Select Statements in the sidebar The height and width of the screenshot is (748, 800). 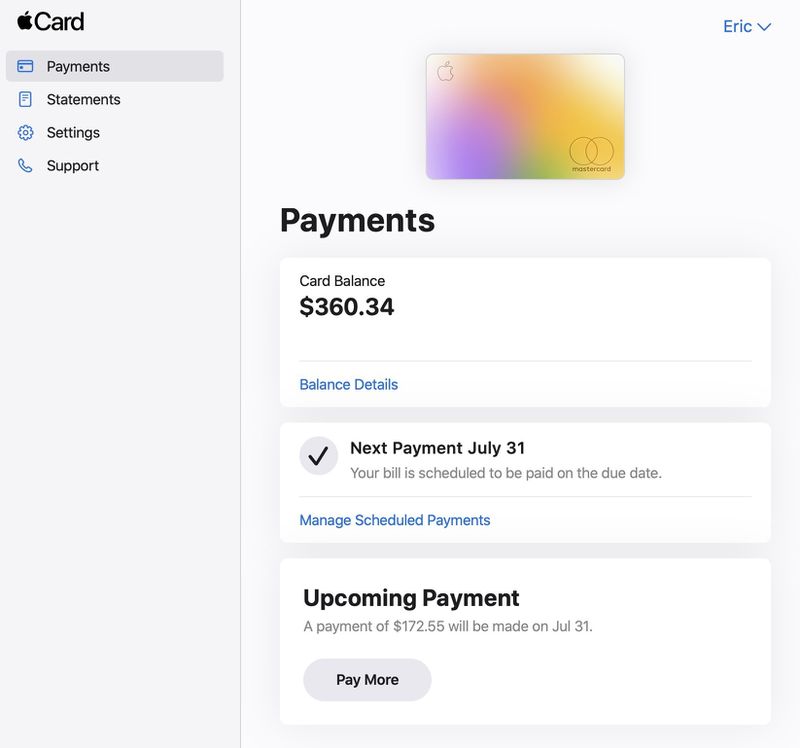tap(82, 99)
